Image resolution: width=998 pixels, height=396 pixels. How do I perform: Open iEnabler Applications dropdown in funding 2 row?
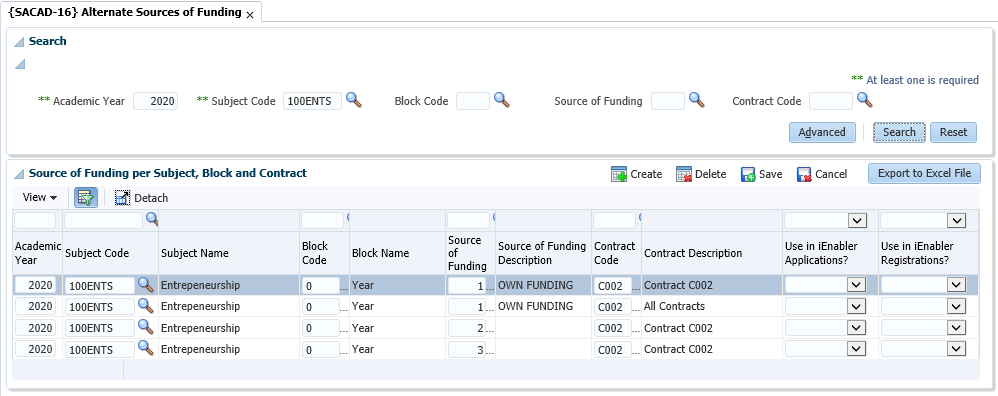coord(857,329)
